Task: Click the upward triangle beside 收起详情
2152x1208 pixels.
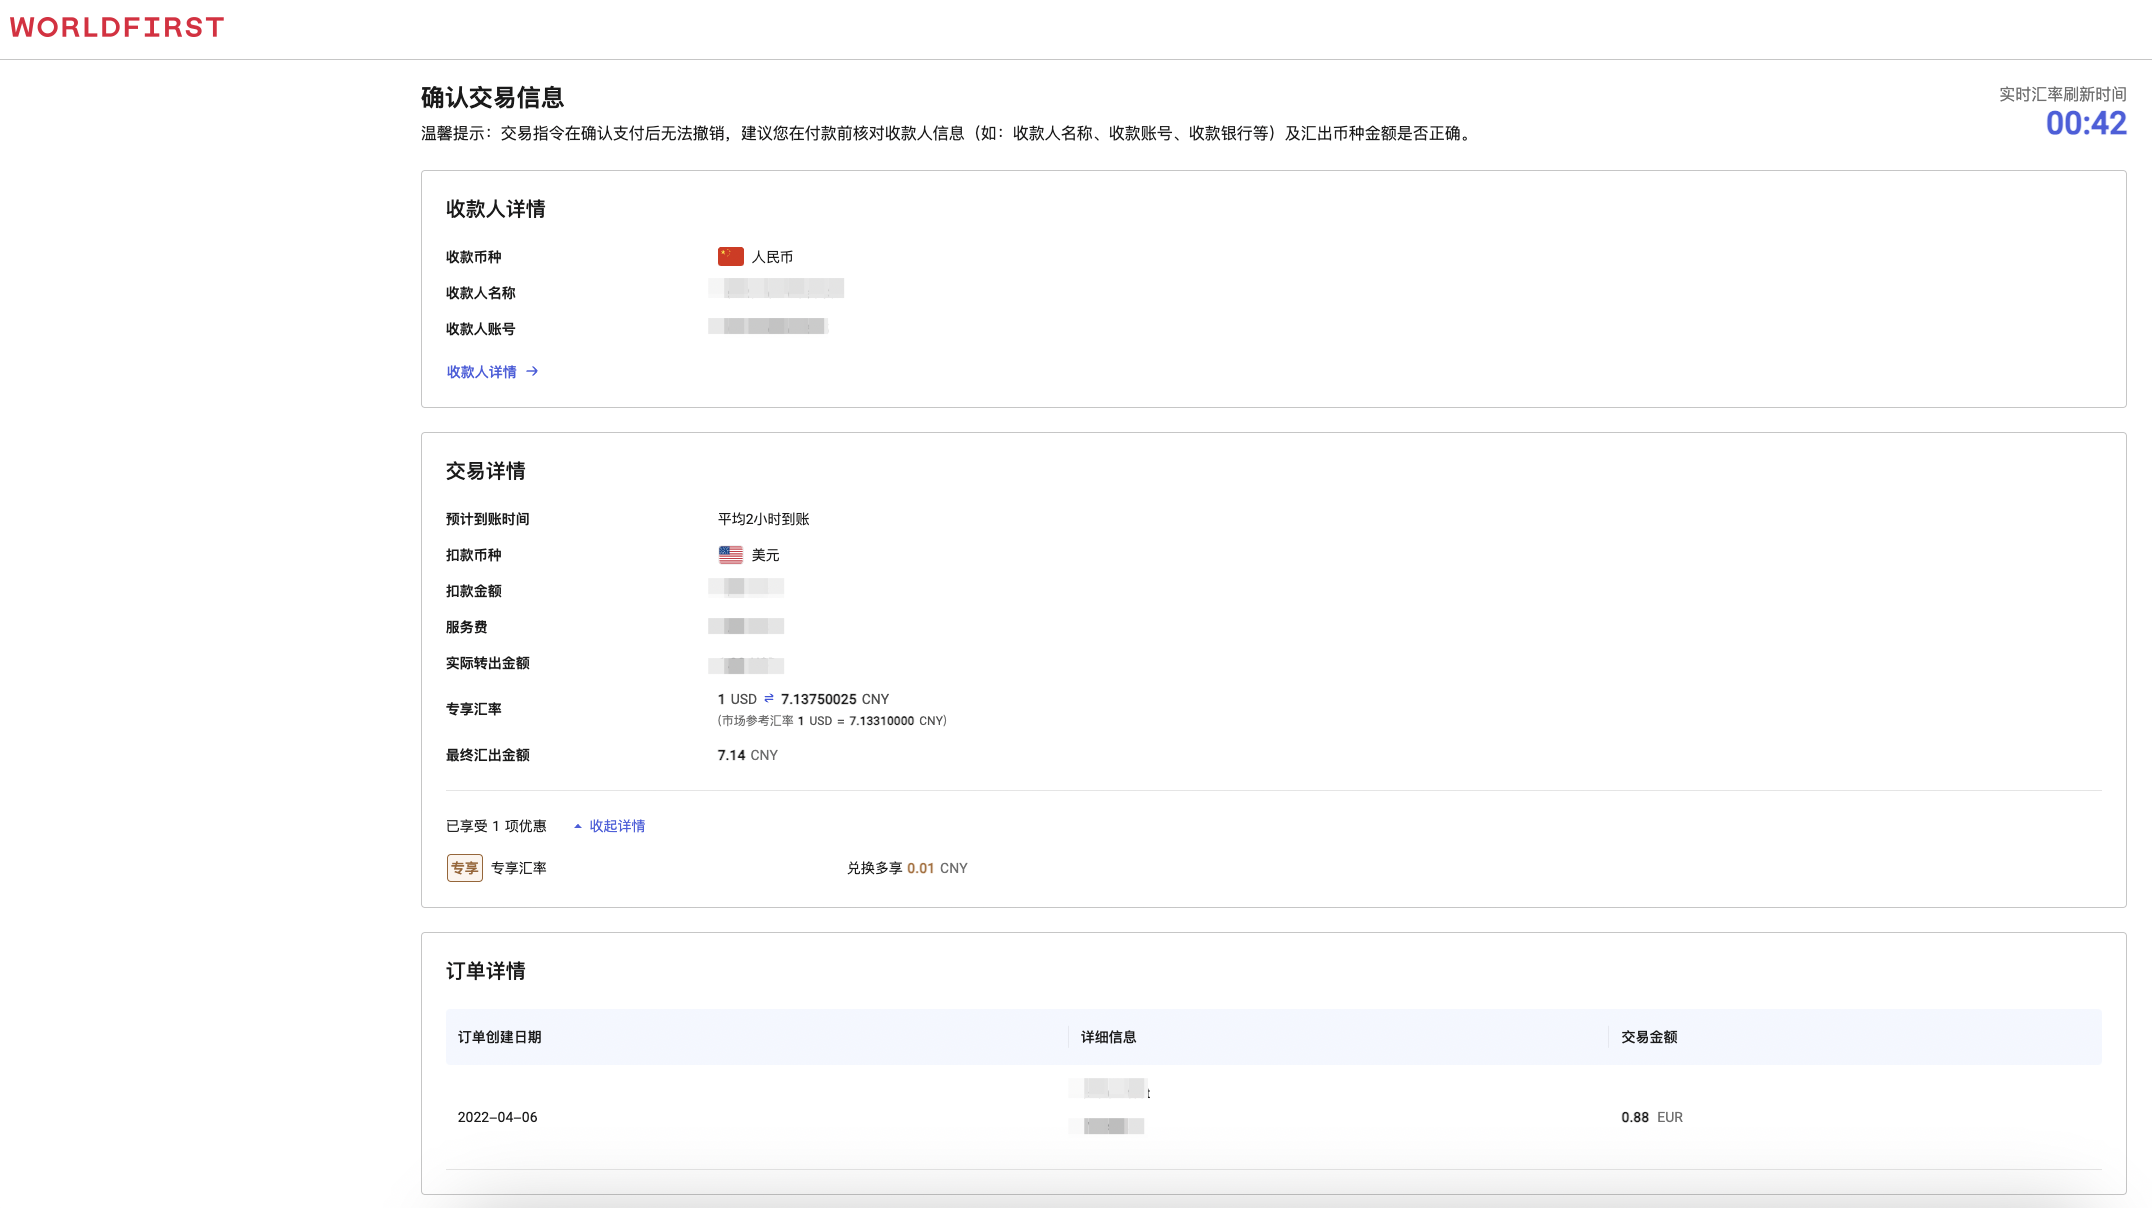Action: click(578, 825)
